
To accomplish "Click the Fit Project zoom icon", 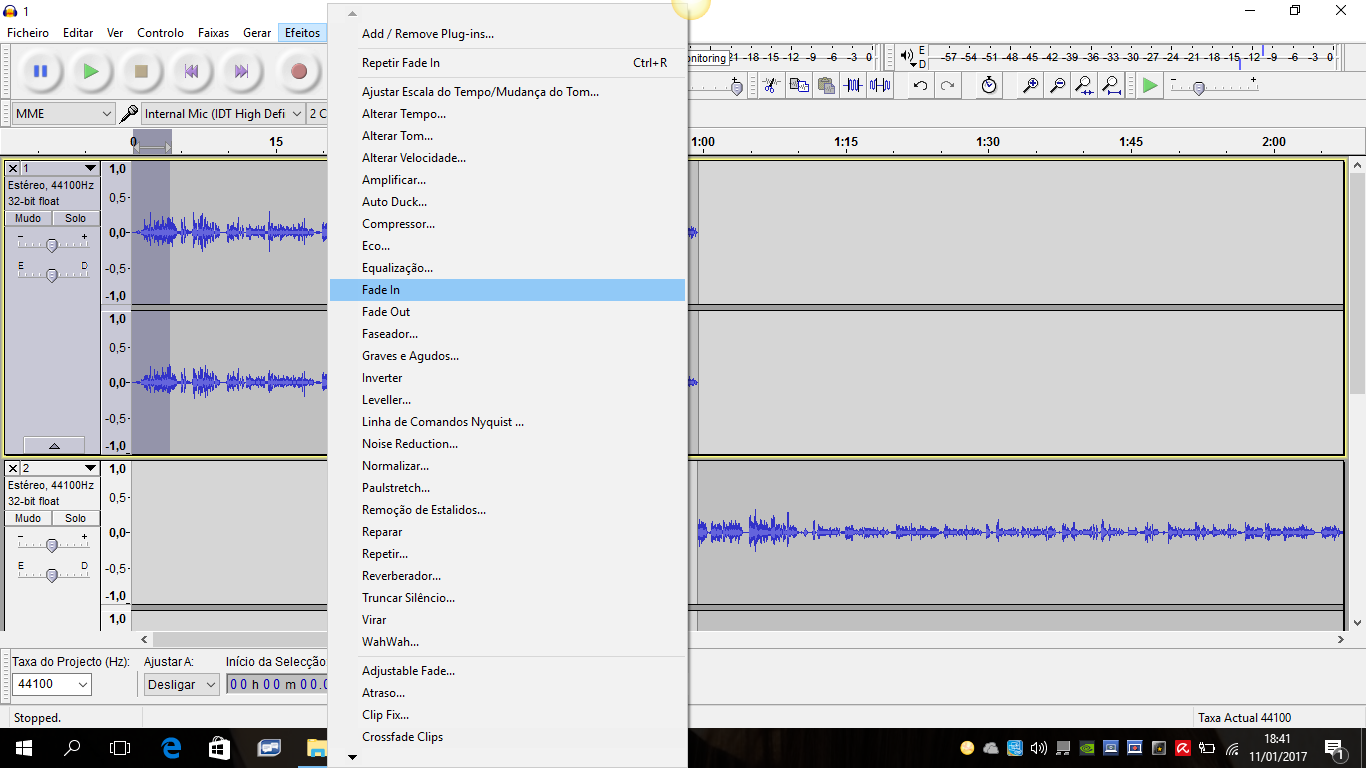I will tap(1111, 85).
